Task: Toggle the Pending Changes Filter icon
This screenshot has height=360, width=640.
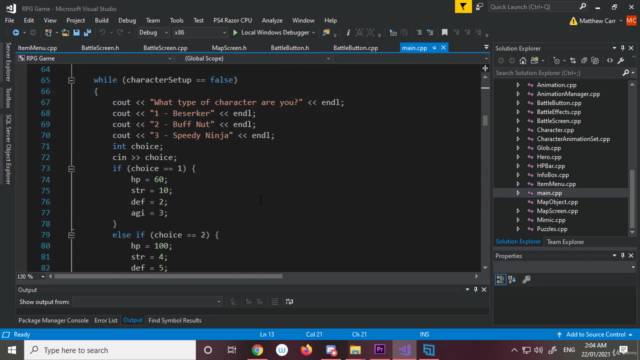Action: pos(556,61)
